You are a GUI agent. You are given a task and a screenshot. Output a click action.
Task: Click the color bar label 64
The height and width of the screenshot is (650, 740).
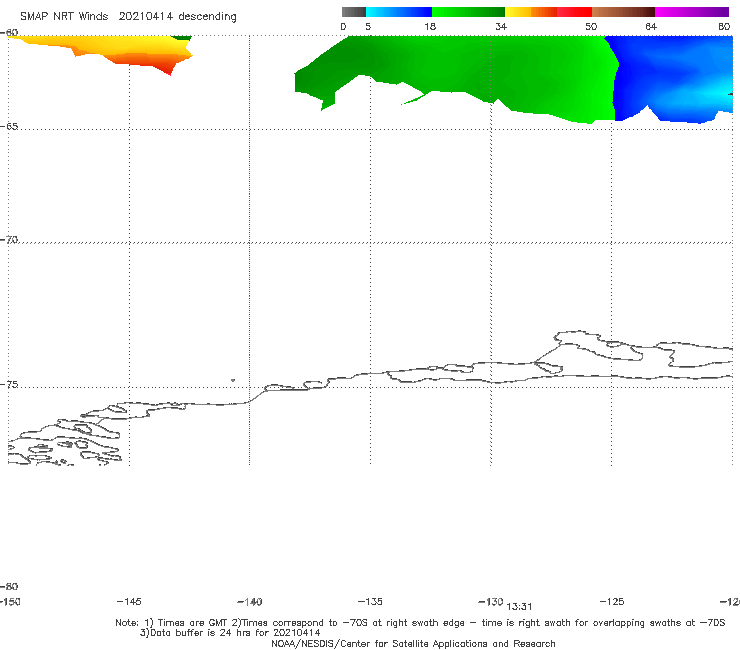pyautogui.click(x=651, y=26)
